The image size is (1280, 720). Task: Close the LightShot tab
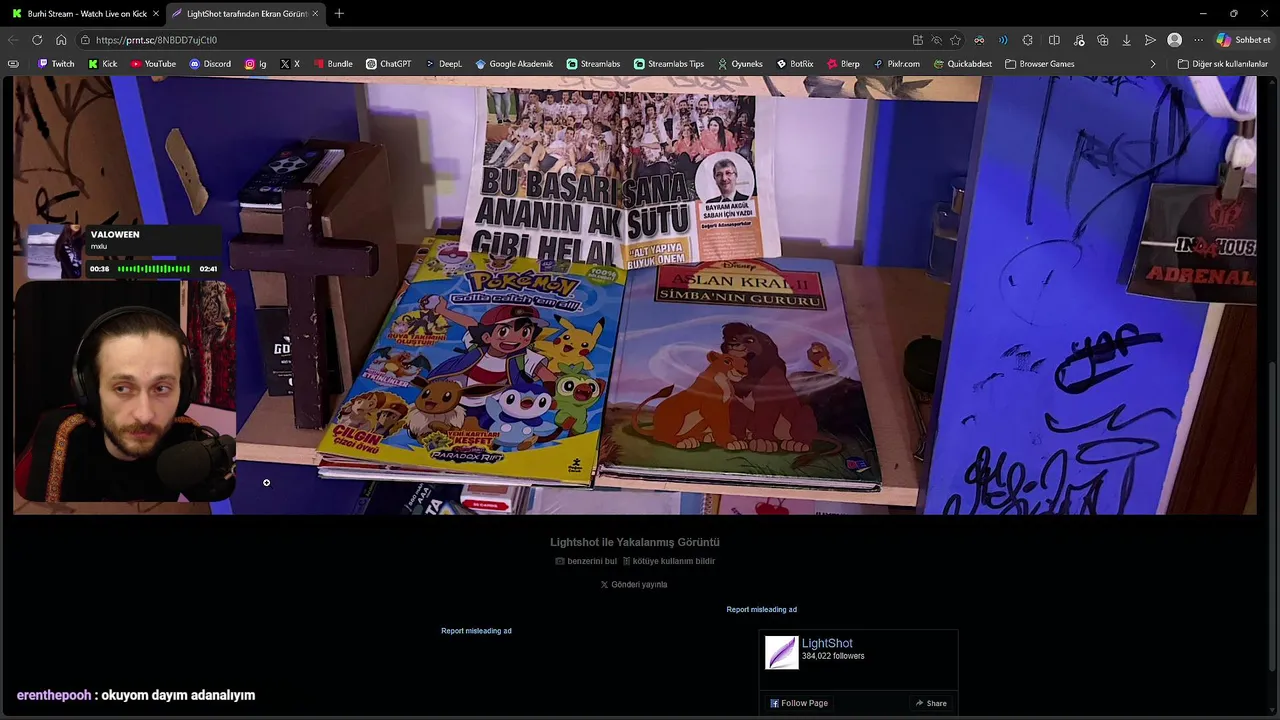pos(315,14)
